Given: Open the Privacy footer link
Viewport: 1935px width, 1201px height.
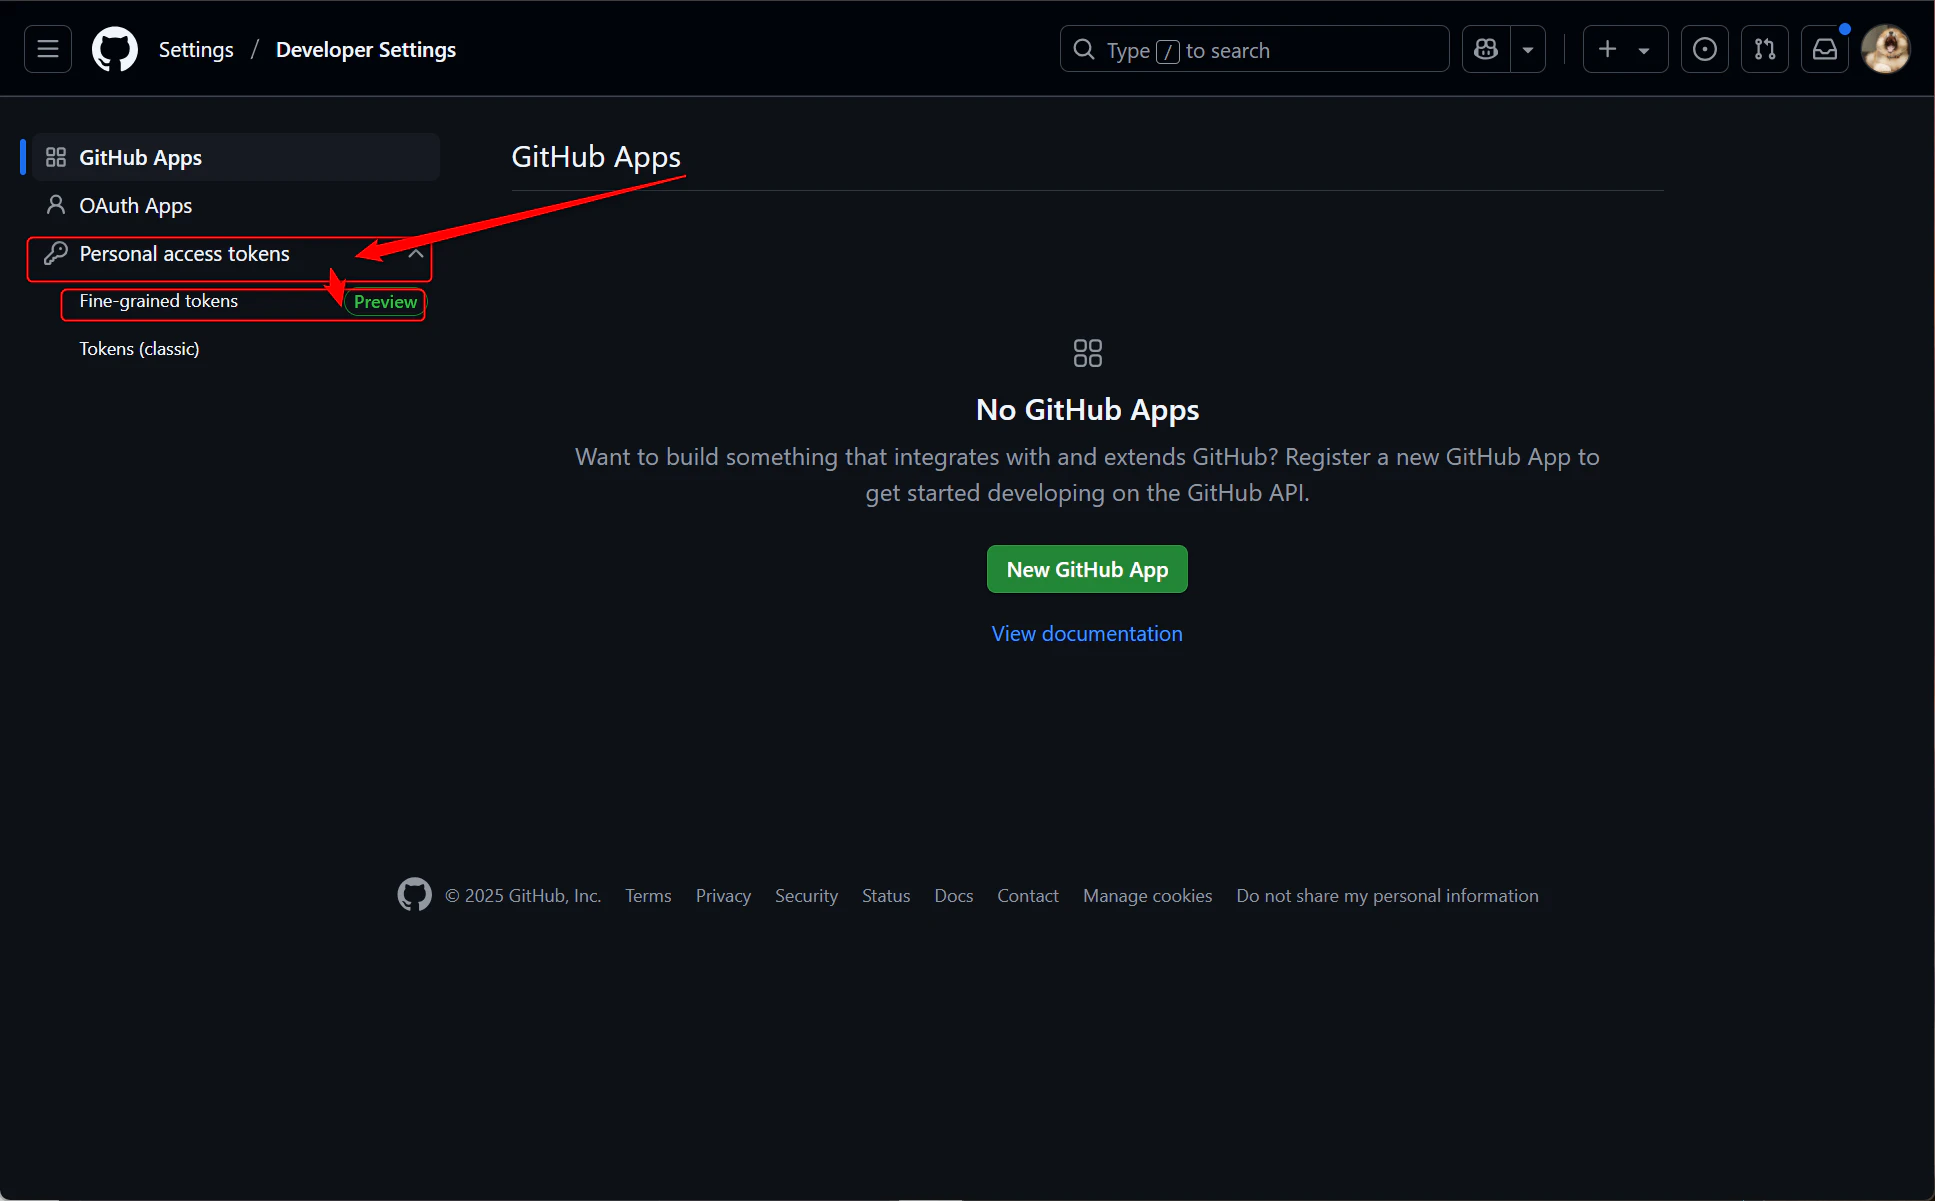Looking at the screenshot, I should (723, 896).
